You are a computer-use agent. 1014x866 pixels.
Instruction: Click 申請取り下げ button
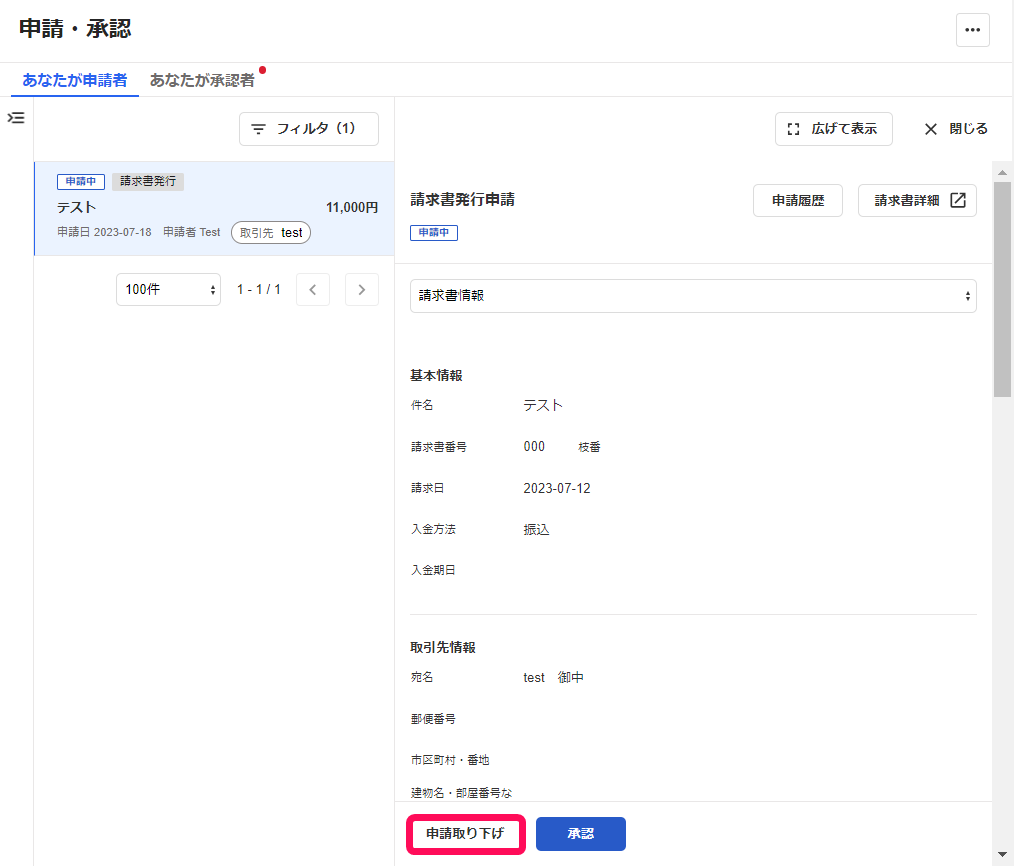[466, 834]
